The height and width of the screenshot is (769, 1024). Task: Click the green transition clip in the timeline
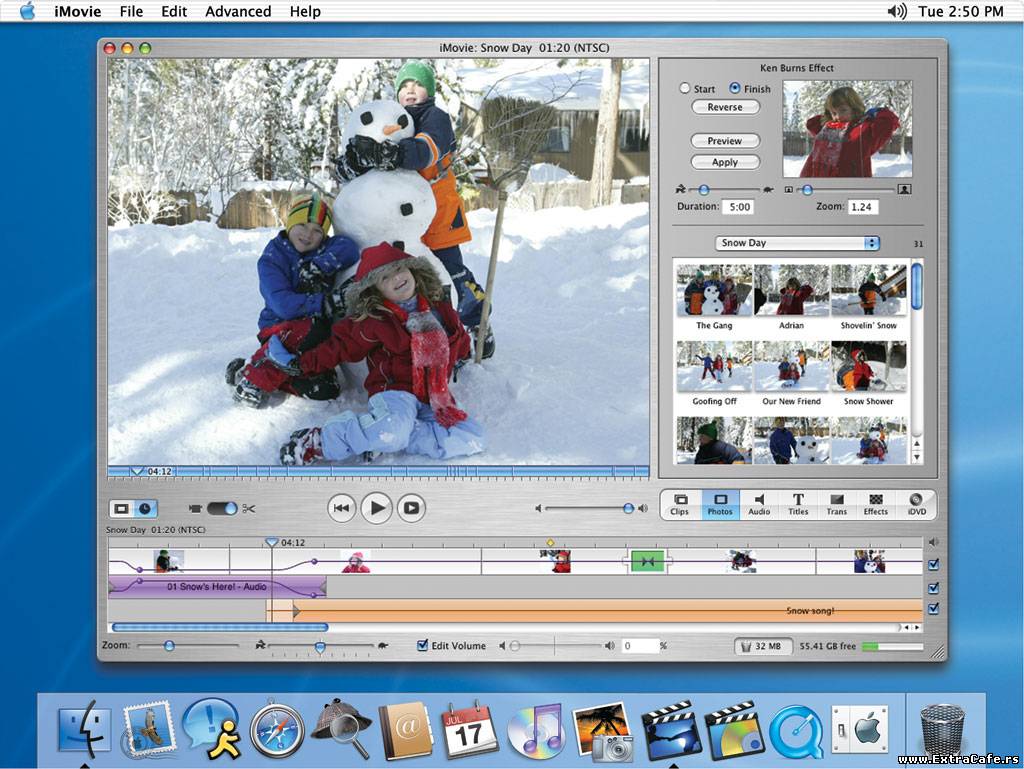pos(647,561)
